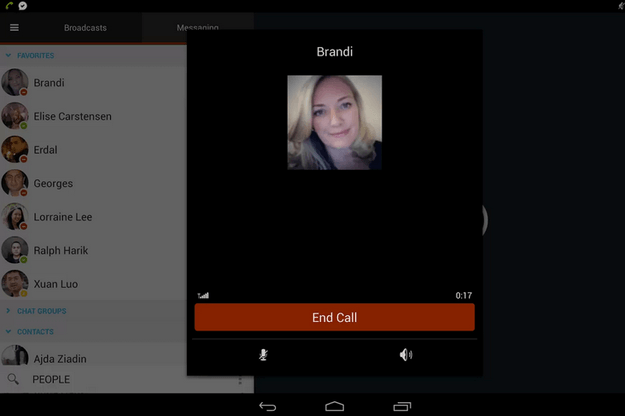The width and height of the screenshot is (625, 416).
Task: Switch to the Broadcasts tab
Action: tap(85, 28)
